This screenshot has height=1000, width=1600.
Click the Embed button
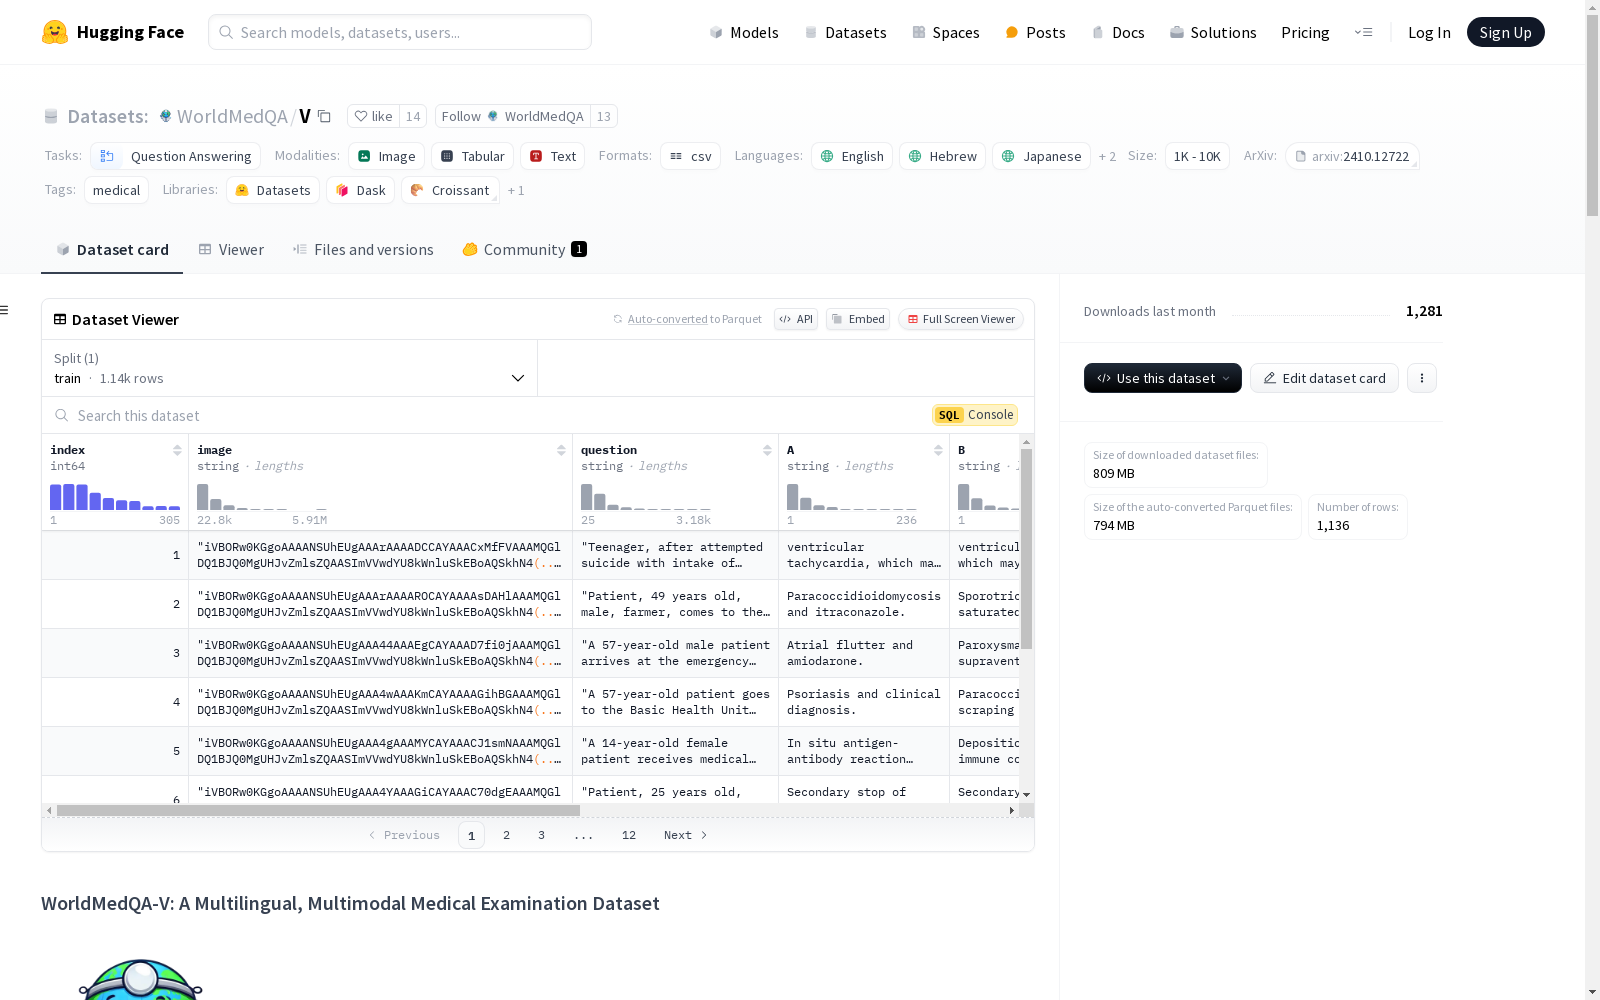pos(858,319)
